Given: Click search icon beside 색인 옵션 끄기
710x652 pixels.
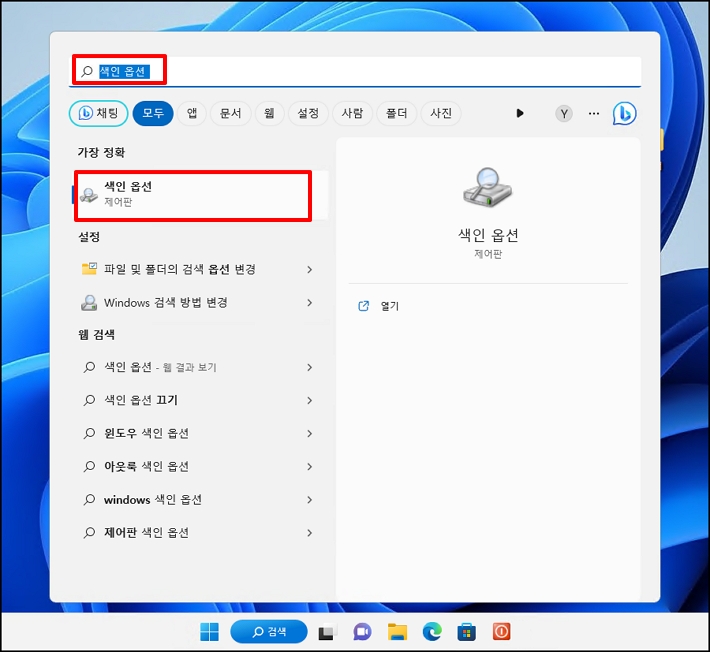Looking at the screenshot, I should (x=89, y=400).
